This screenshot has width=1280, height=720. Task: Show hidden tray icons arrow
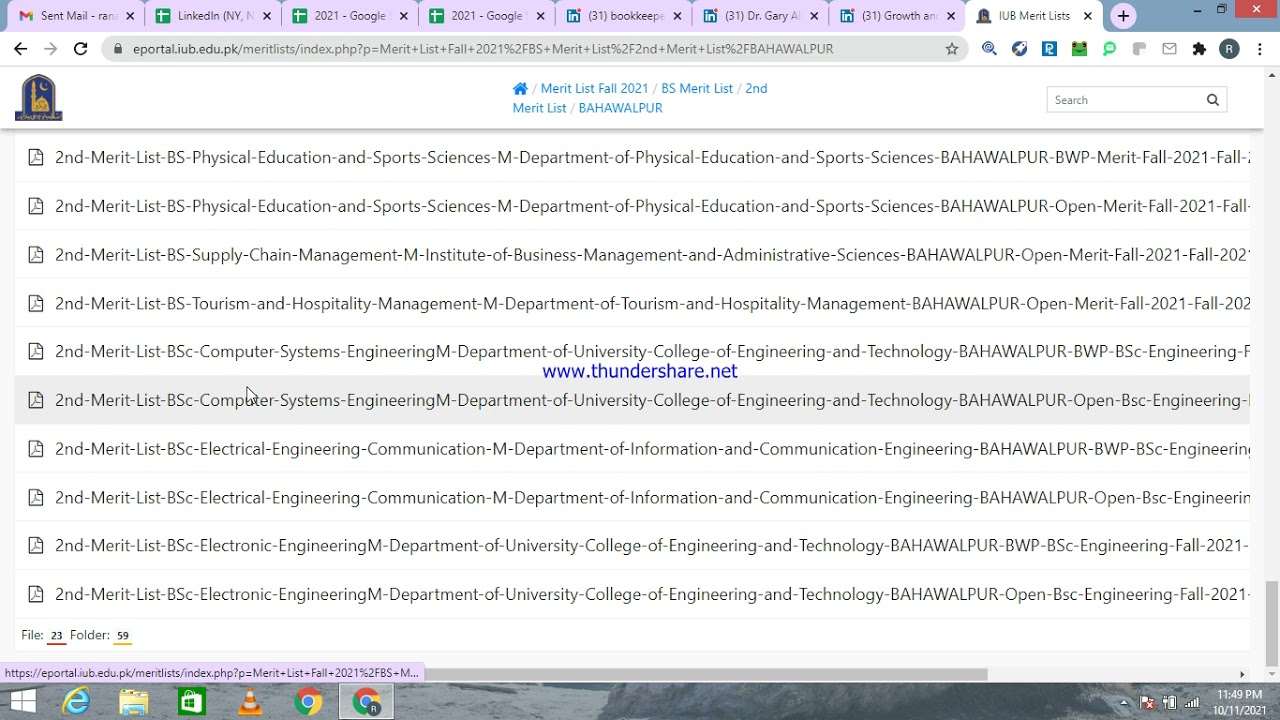coord(1124,702)
